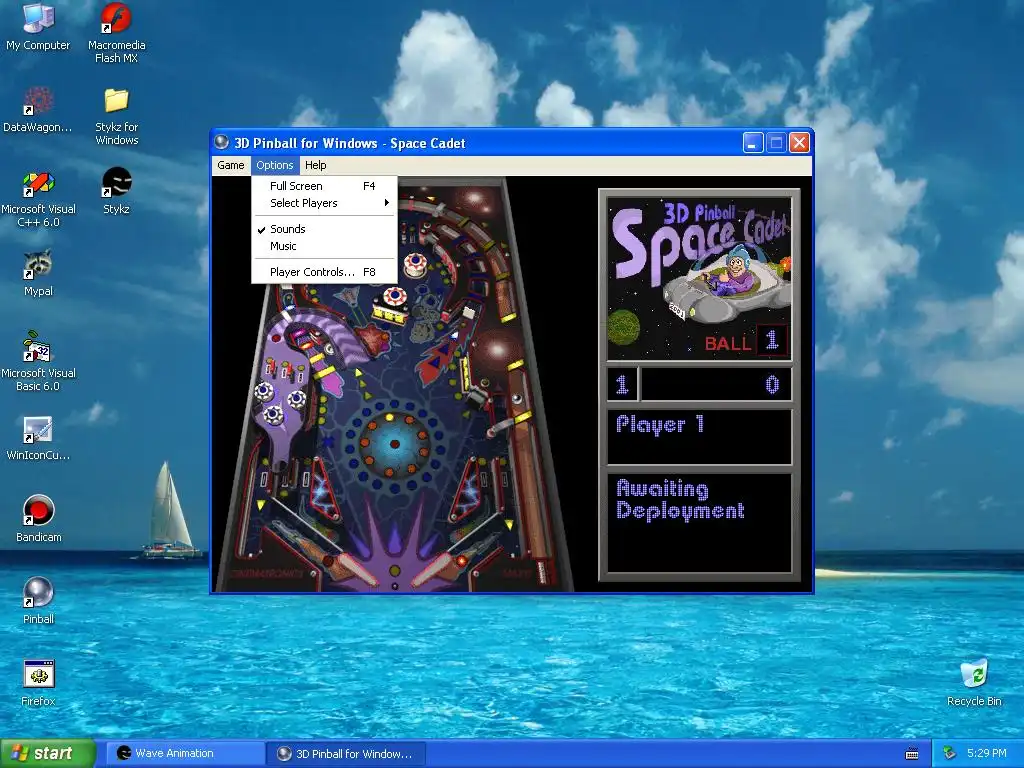Maximize the 3D Pinball window
The width and height of the screenshot is (1024, 768).
pos(776,142)
